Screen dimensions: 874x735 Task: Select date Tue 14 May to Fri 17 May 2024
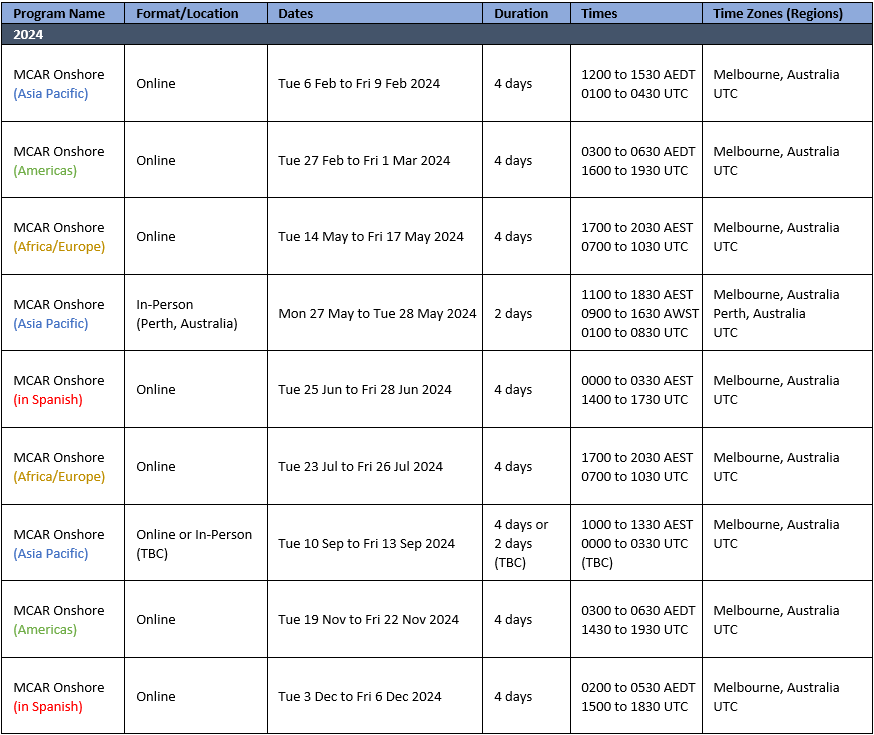371,237
